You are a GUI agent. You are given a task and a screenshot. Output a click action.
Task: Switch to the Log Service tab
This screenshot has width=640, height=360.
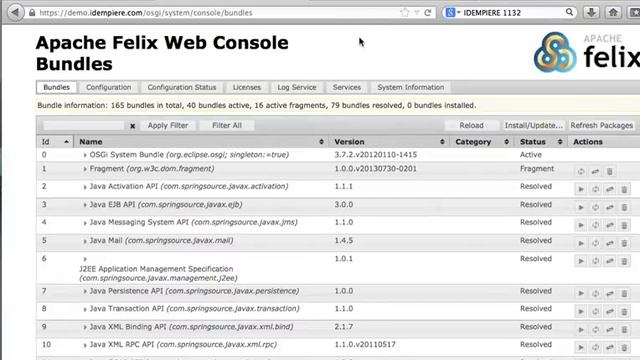pos(297,87)
